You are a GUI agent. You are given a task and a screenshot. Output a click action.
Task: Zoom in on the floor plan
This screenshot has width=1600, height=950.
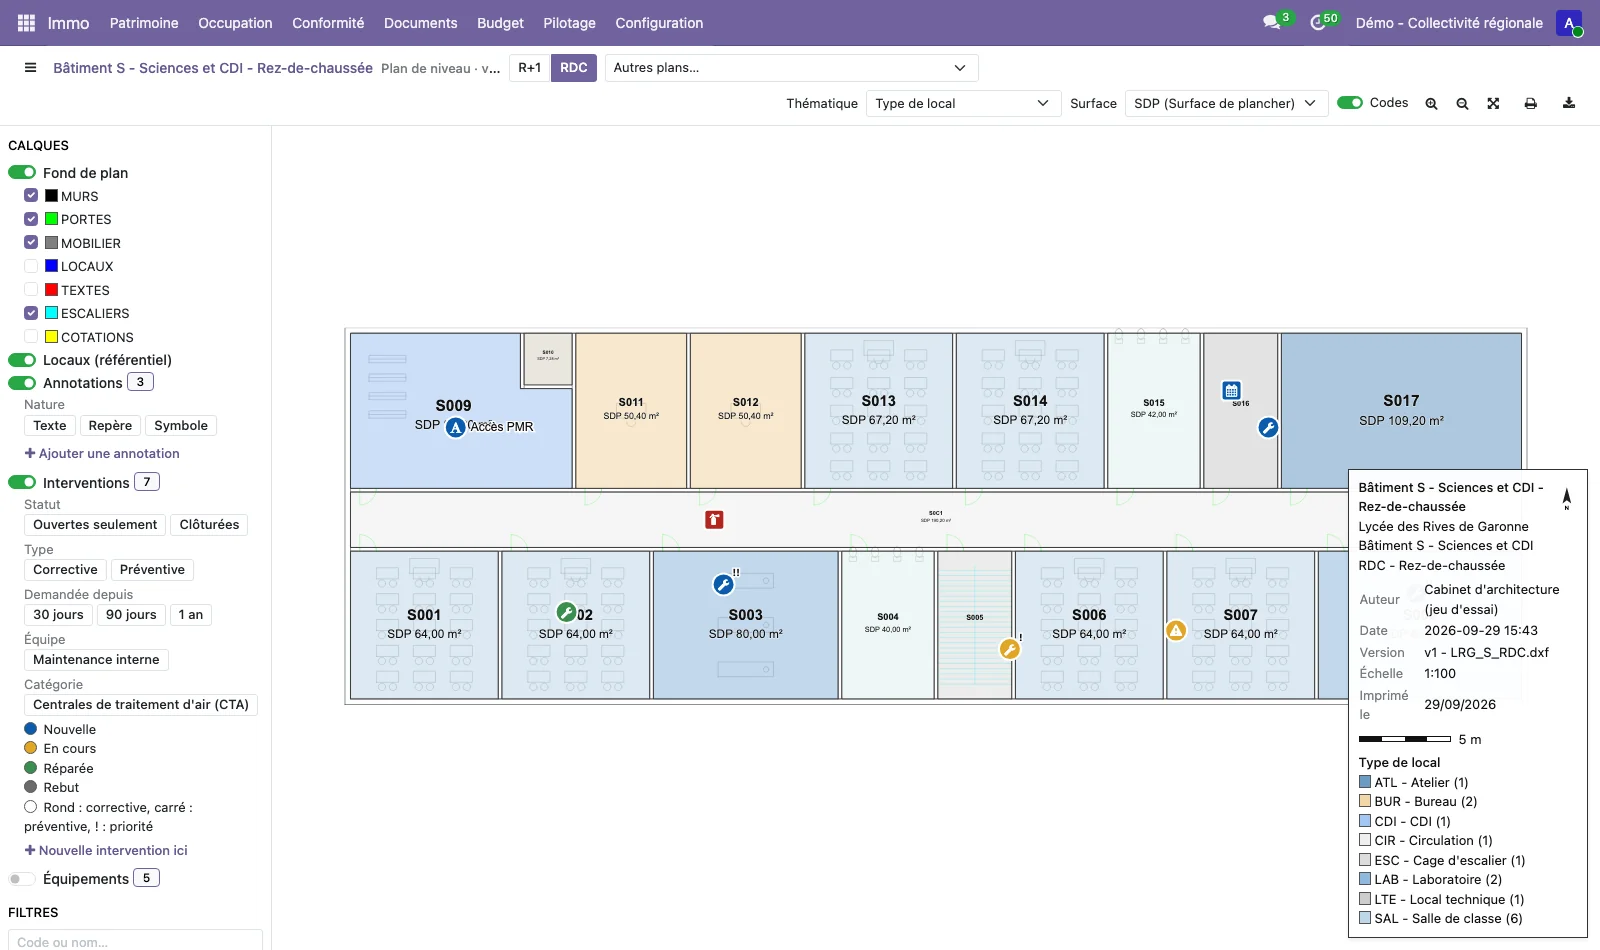tap(1431, 103)
